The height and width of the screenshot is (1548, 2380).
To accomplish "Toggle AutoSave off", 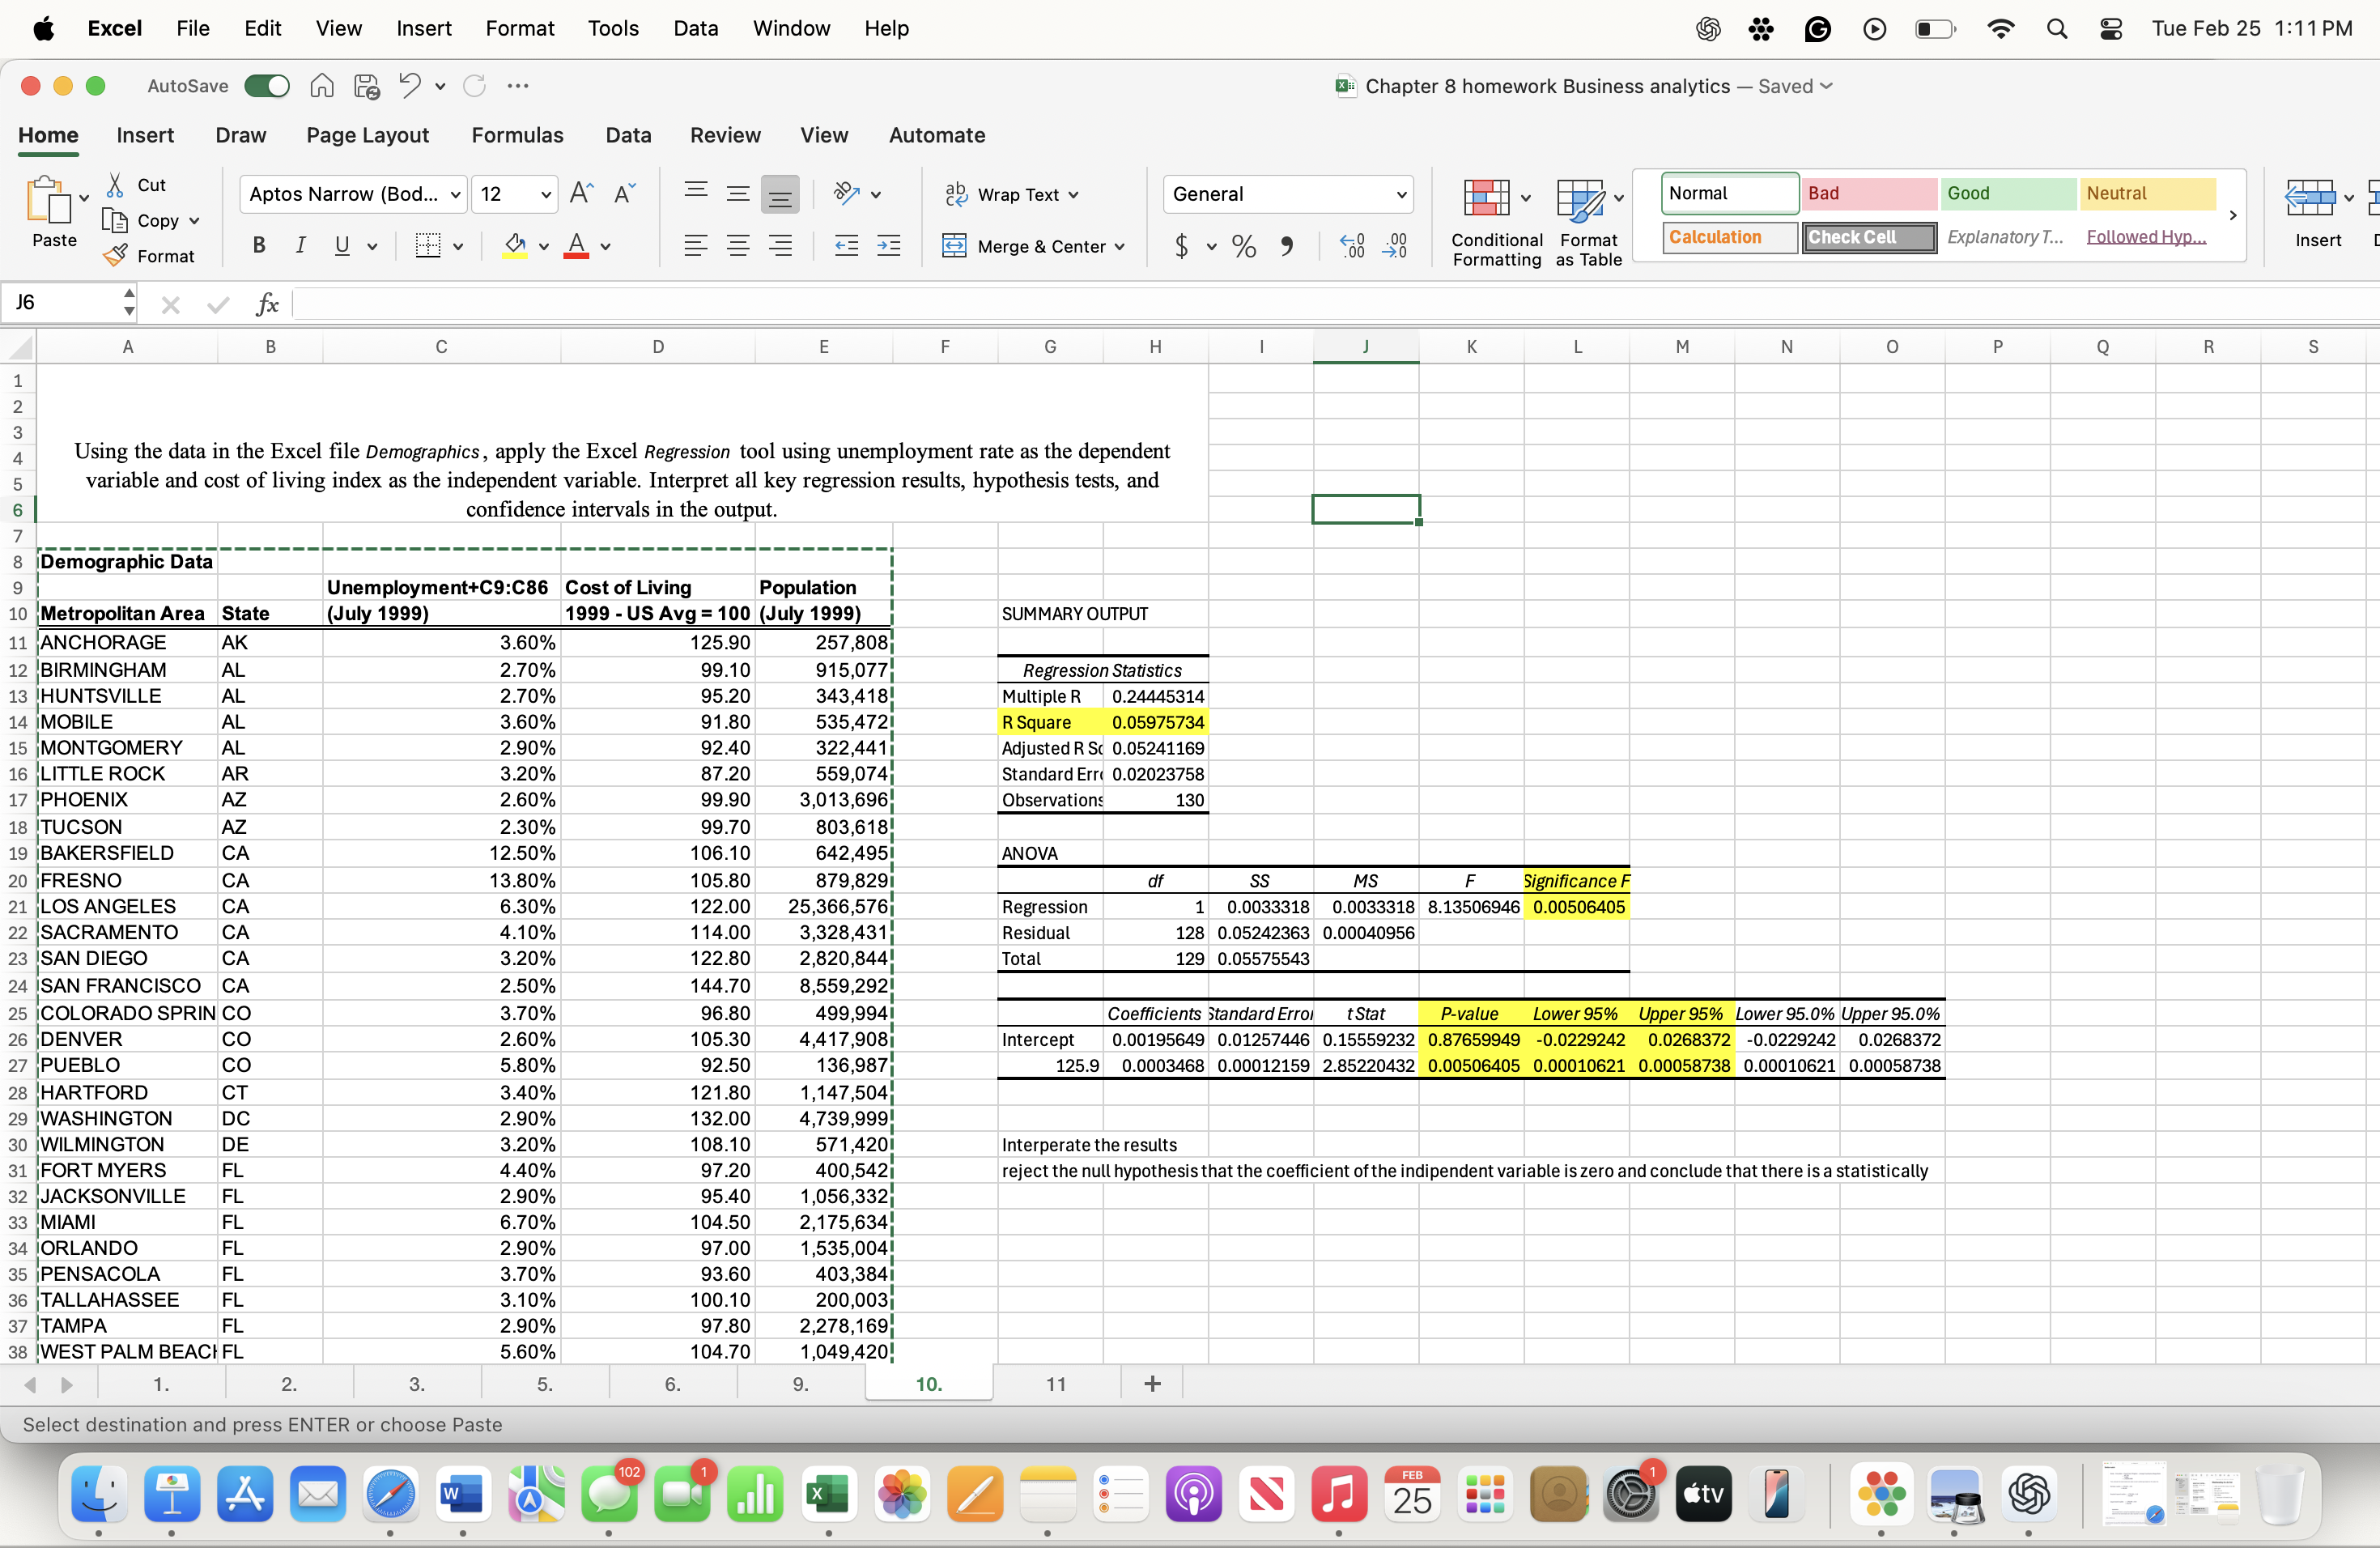I will 266,86.
